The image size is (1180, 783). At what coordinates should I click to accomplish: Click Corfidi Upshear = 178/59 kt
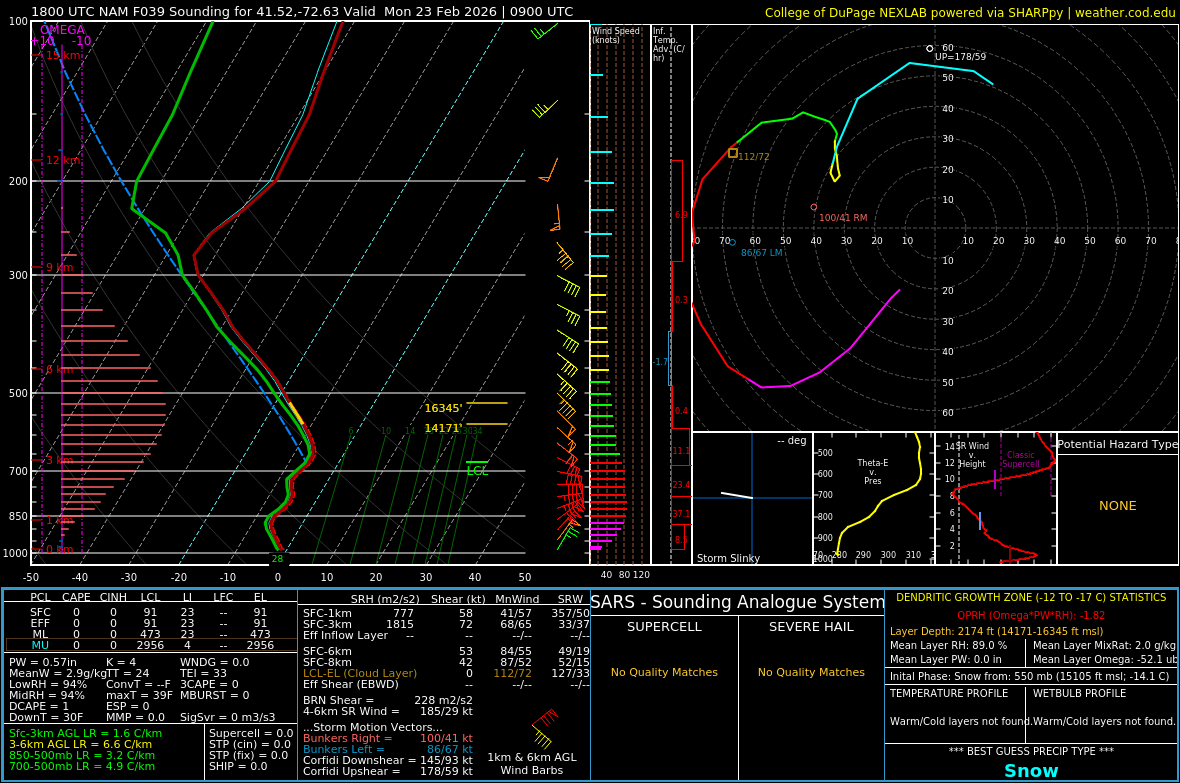click(x=388, y=771)
